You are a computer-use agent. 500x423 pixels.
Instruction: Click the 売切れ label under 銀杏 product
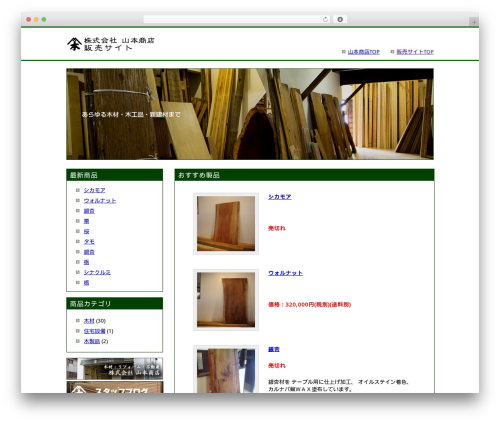tap(277, 366)
